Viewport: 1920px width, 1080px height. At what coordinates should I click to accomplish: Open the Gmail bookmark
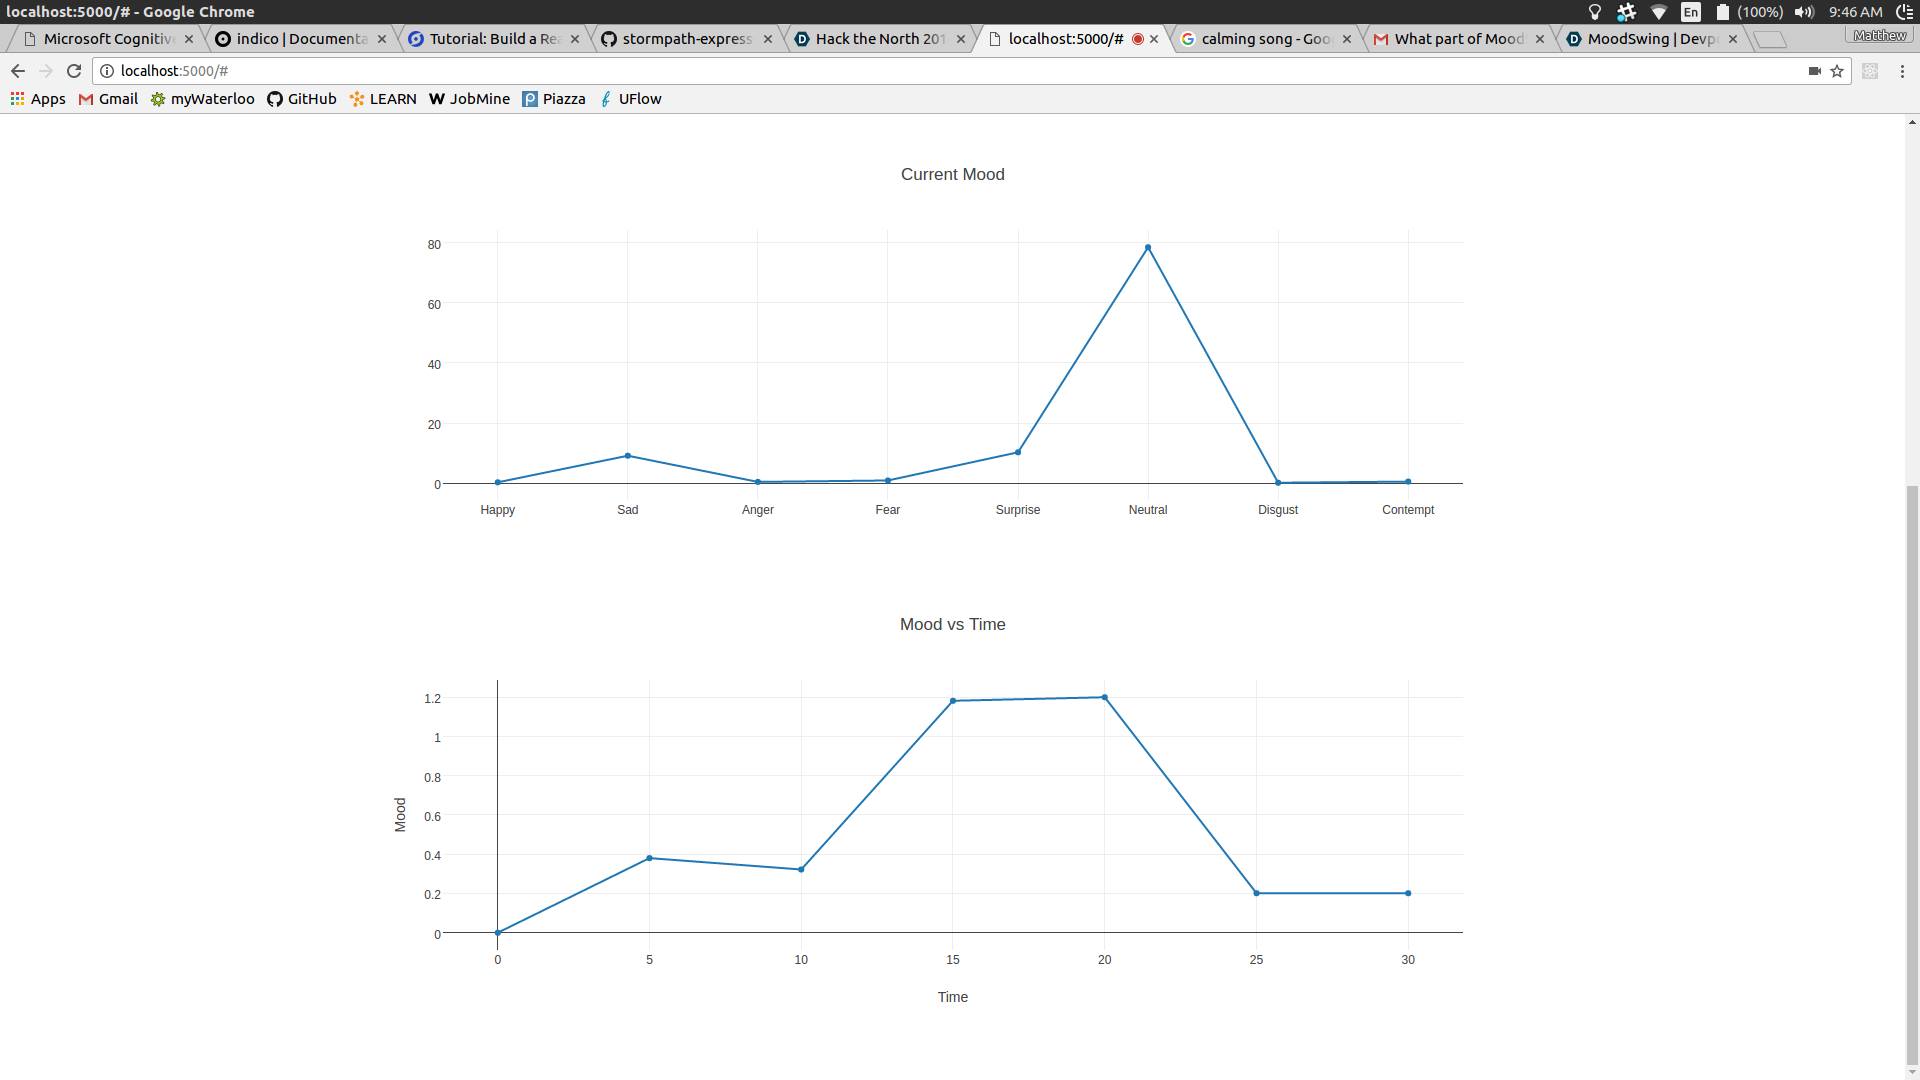108,99
